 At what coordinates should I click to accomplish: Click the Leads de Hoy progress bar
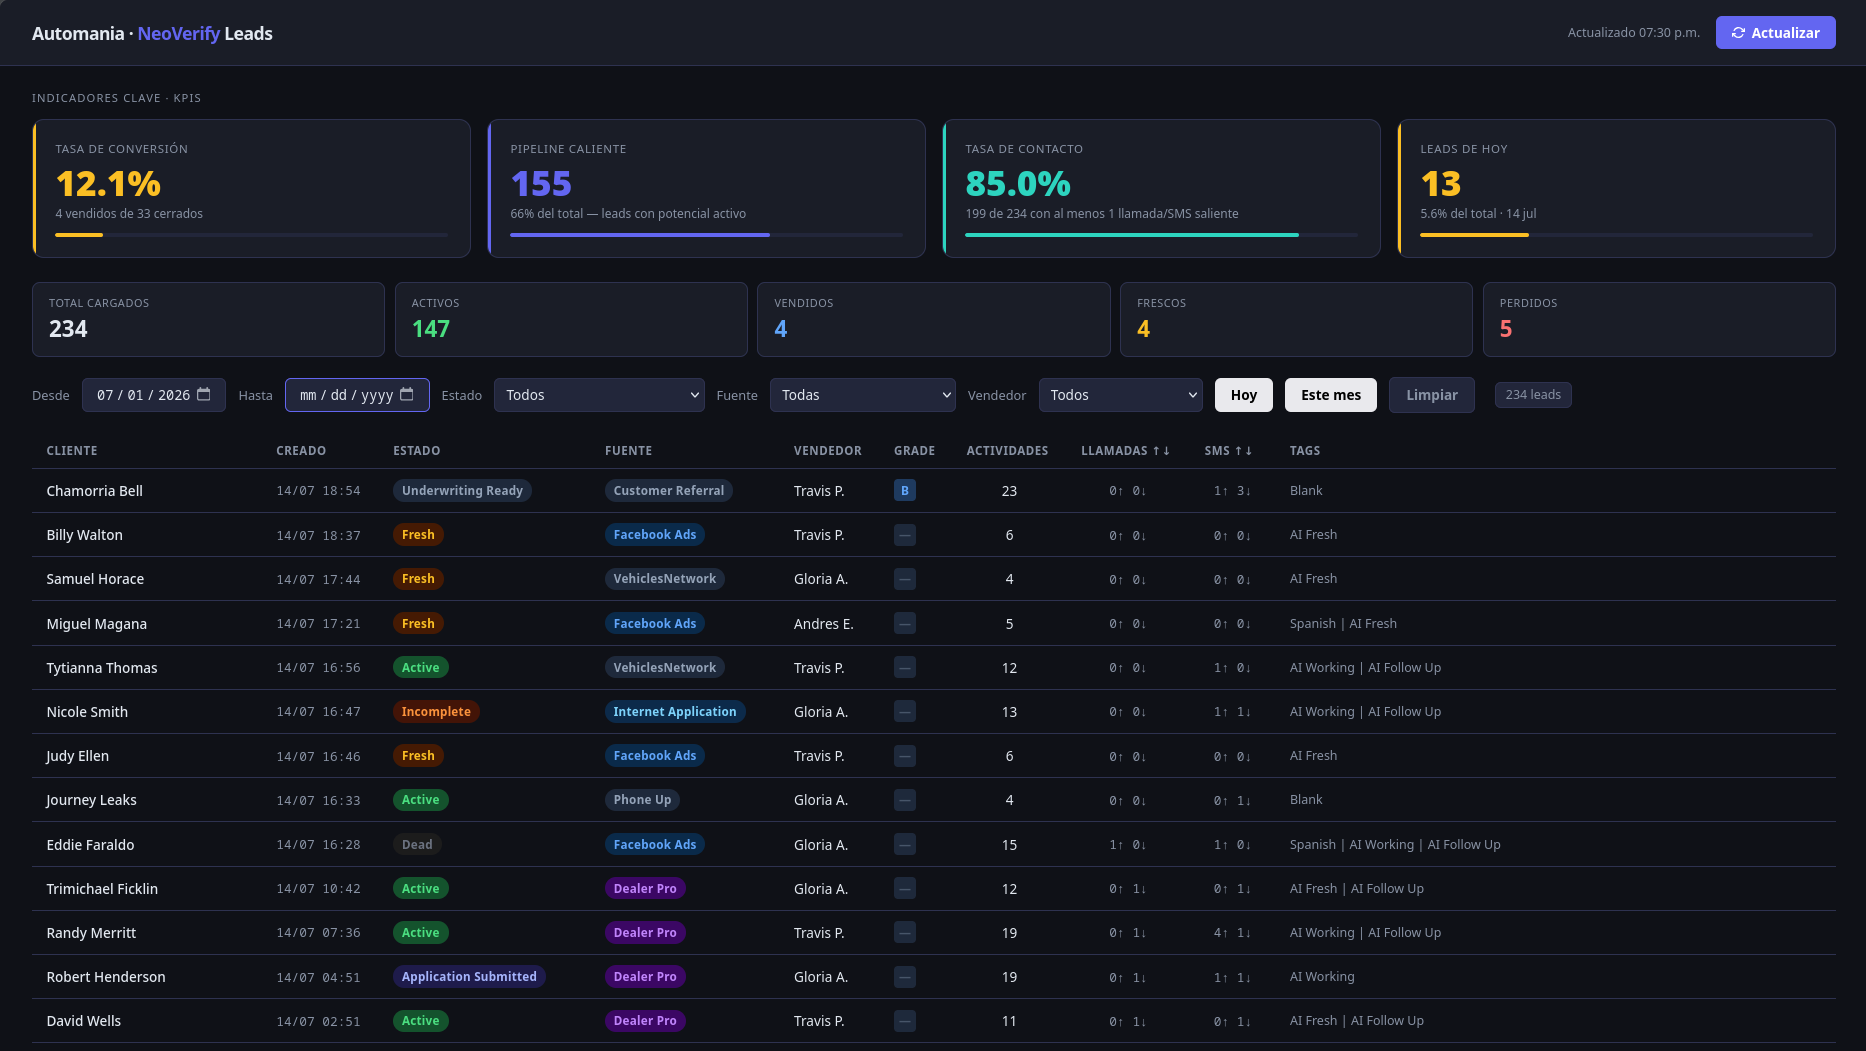point(1616,235)
